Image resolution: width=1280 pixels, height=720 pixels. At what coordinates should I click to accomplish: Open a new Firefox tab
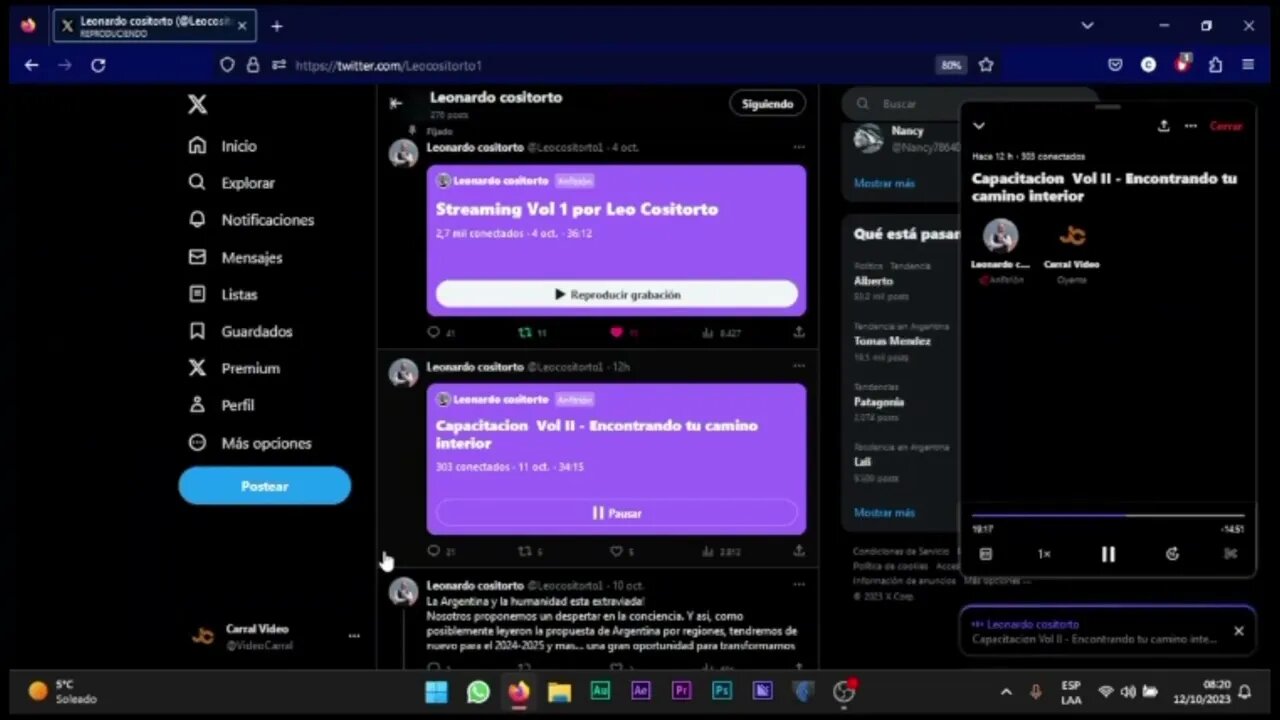tap(277, 26)
